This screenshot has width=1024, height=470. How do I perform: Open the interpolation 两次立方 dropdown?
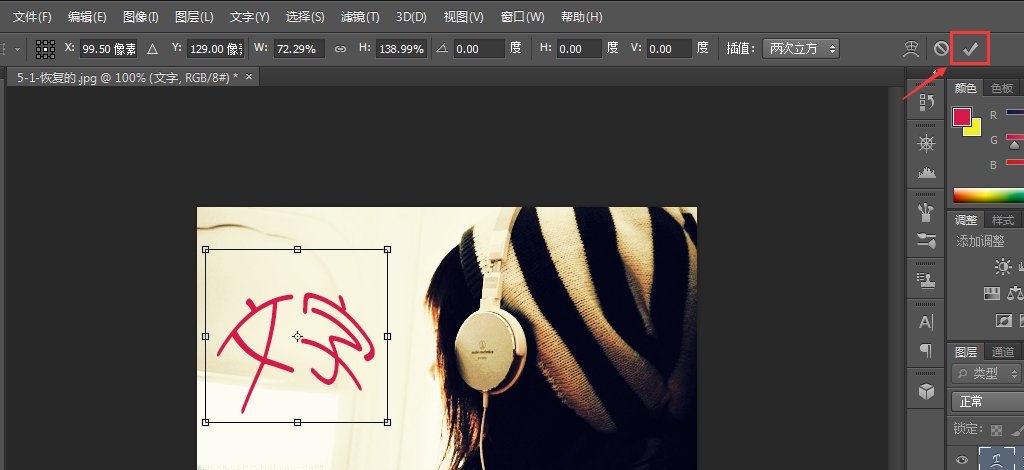(801, 48)
